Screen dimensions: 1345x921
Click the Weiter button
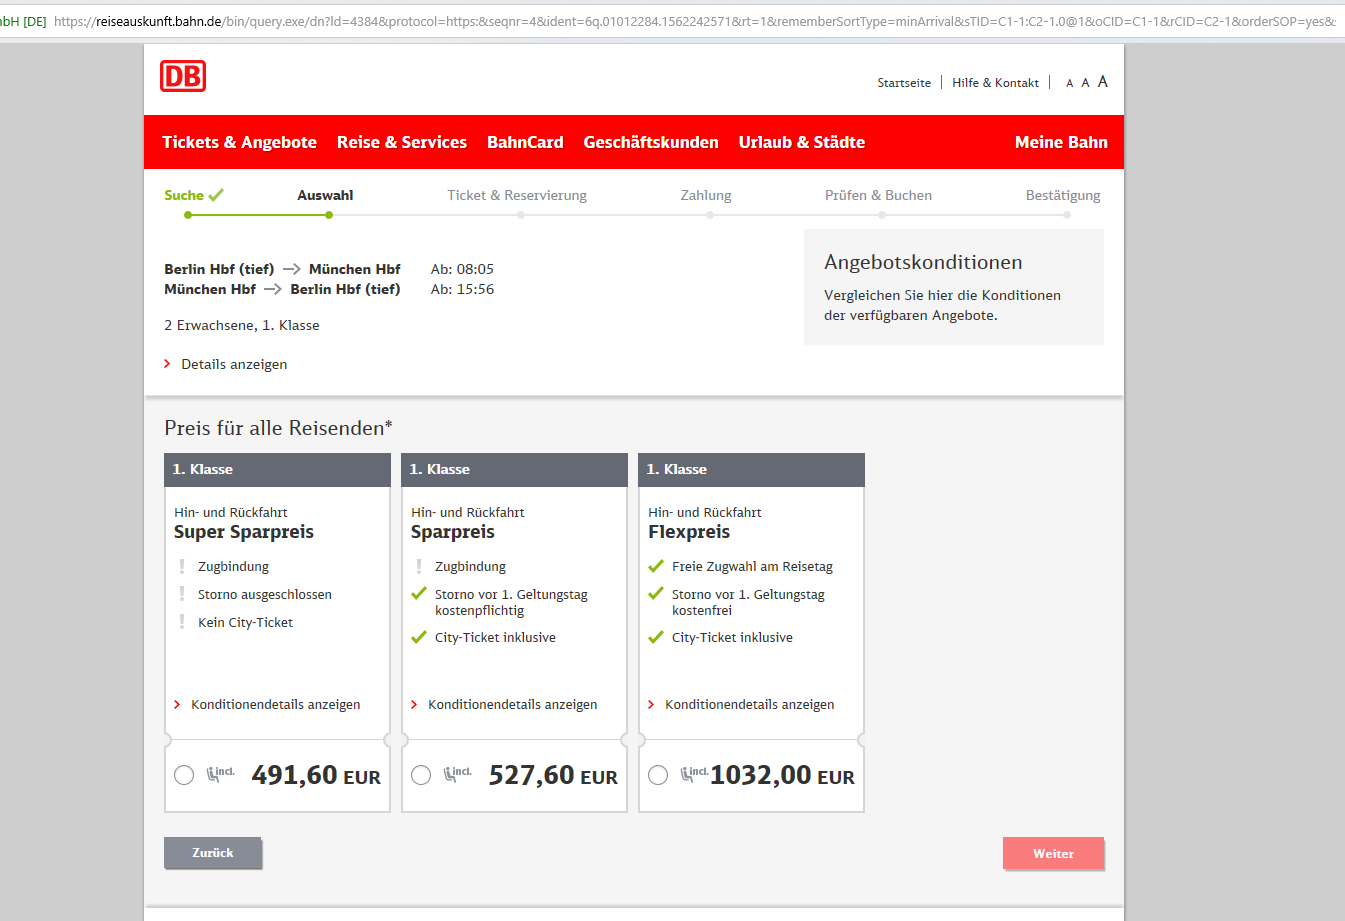pos(1053,853)
